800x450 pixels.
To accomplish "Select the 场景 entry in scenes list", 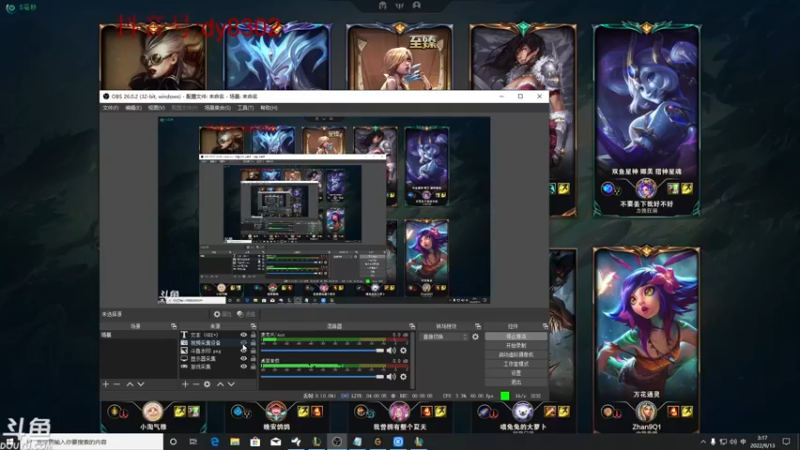I will (138, 335).
